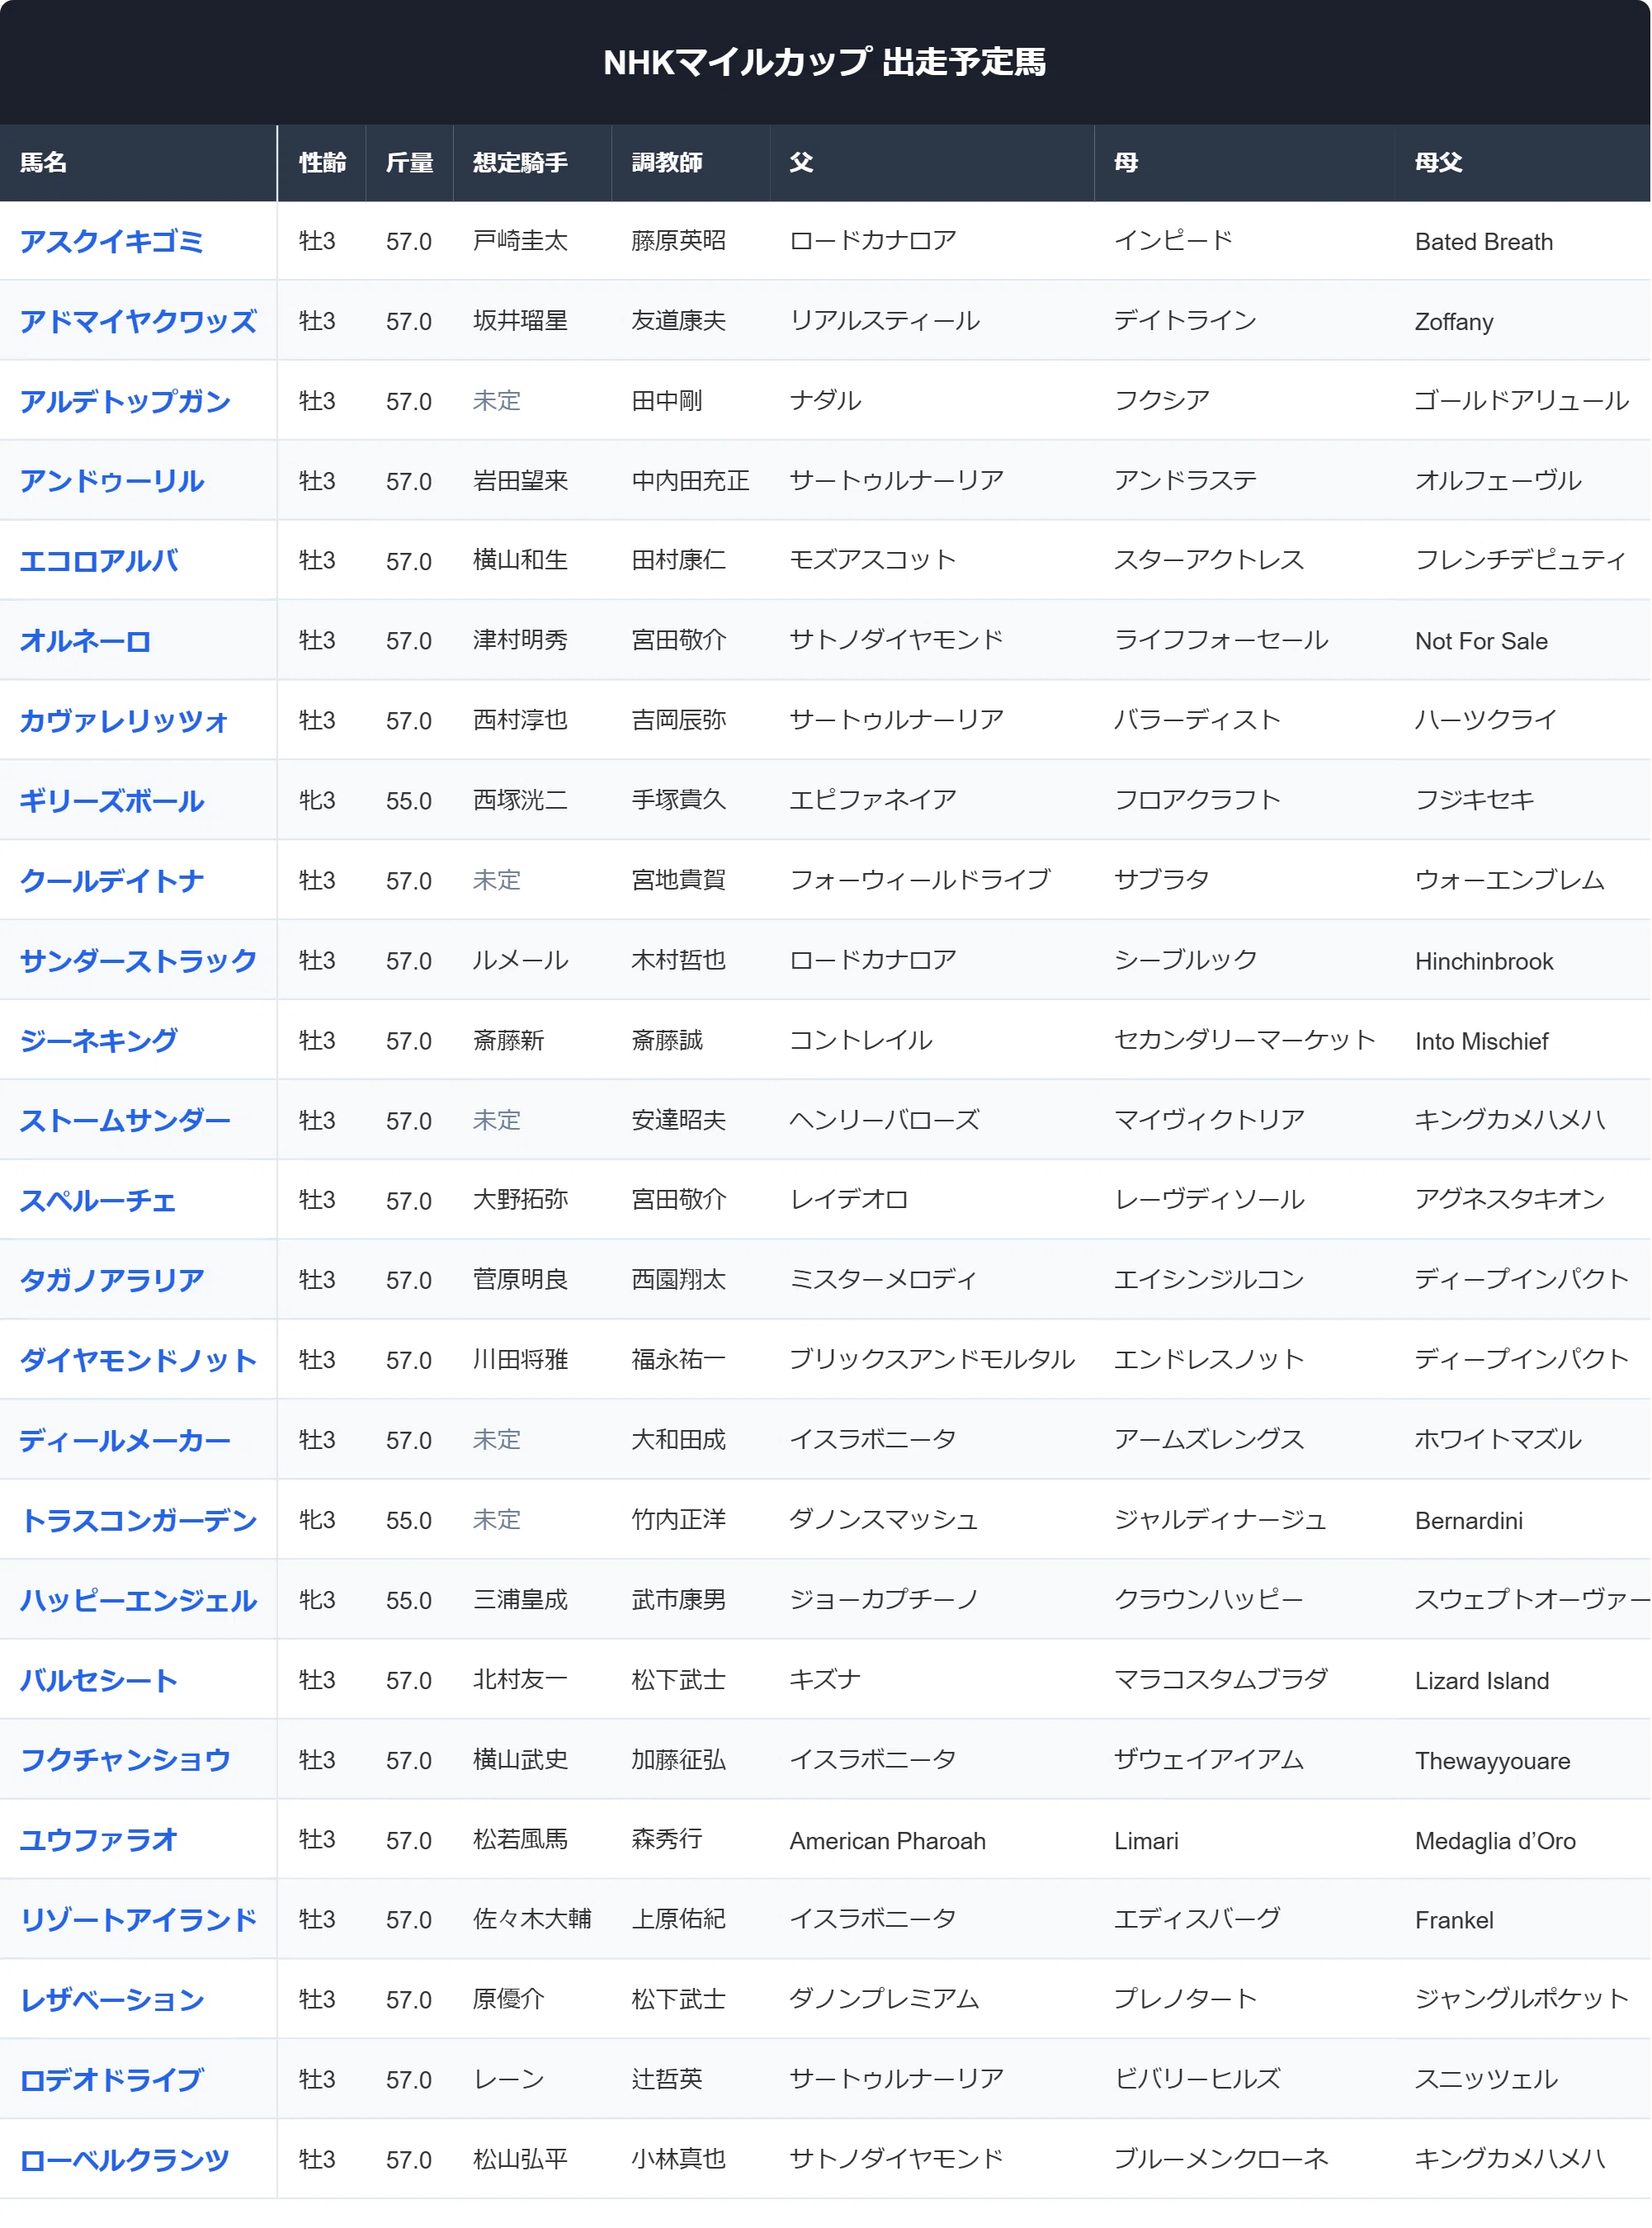Open the タガノアラリア horse link
1652x2228 pixels.
click(x=112, y=1281)
